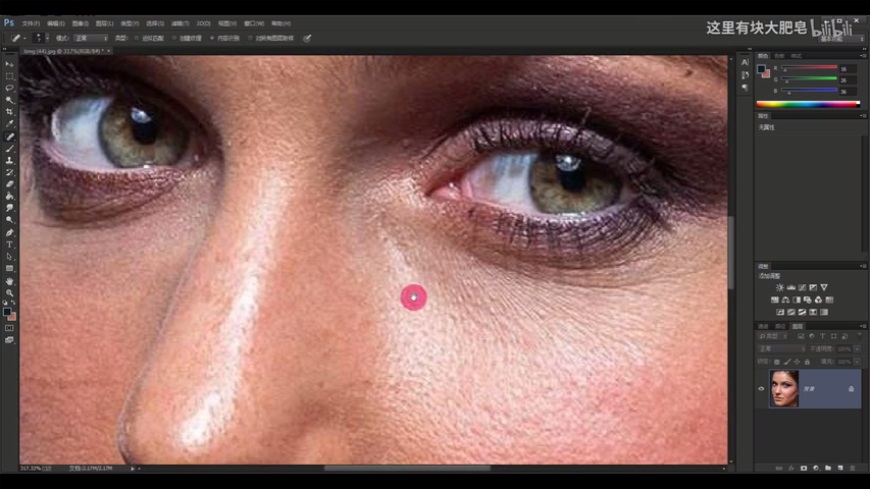
Task: Select the Move tool in the toolbox
Action: coord(10,64)
